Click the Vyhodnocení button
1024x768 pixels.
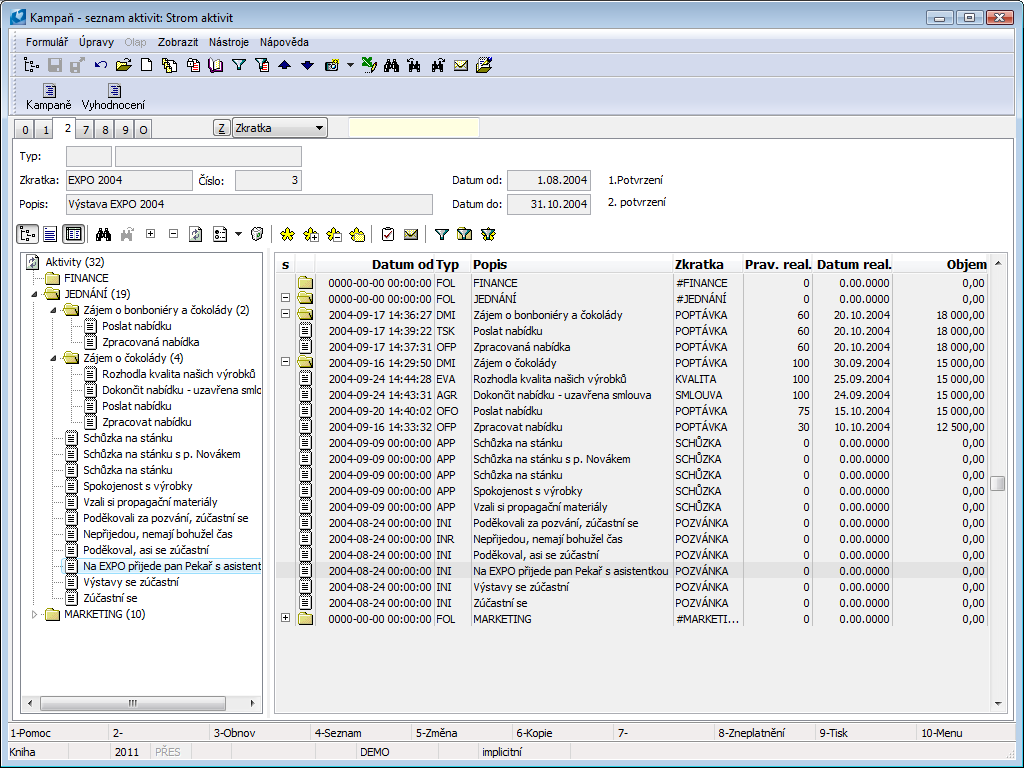113,97
